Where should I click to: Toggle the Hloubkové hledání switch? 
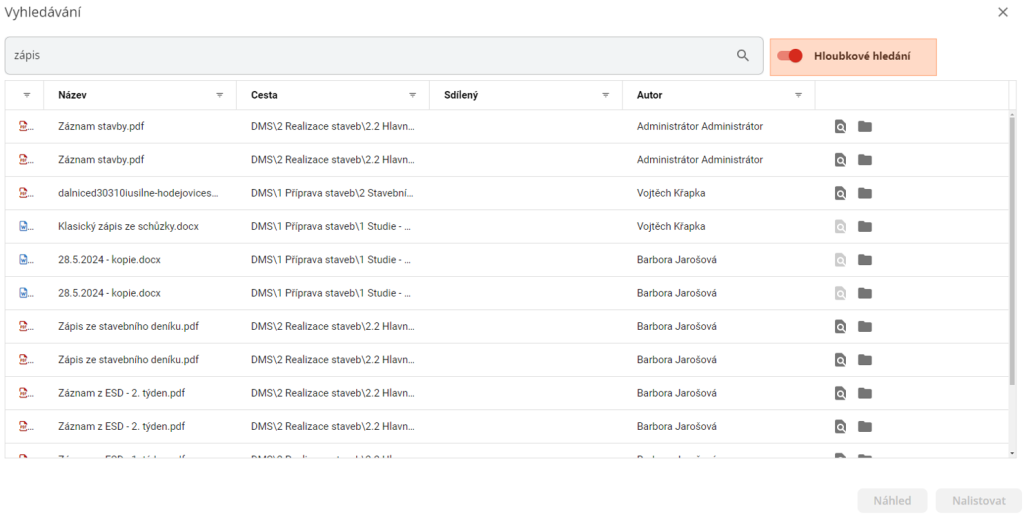pyautogui.click(x=790, y=56)
